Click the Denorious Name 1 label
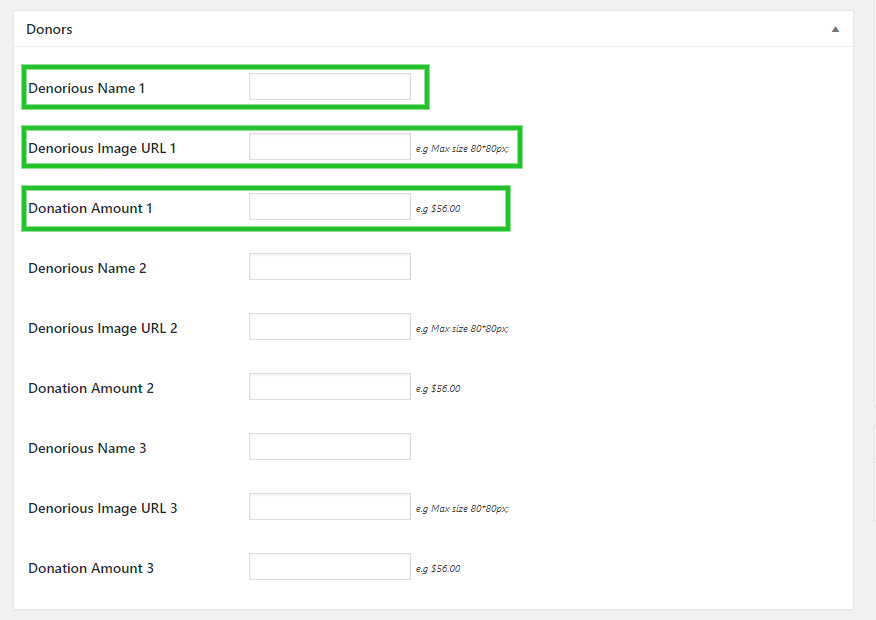This screenshot has width=876, height=620. 87,88
